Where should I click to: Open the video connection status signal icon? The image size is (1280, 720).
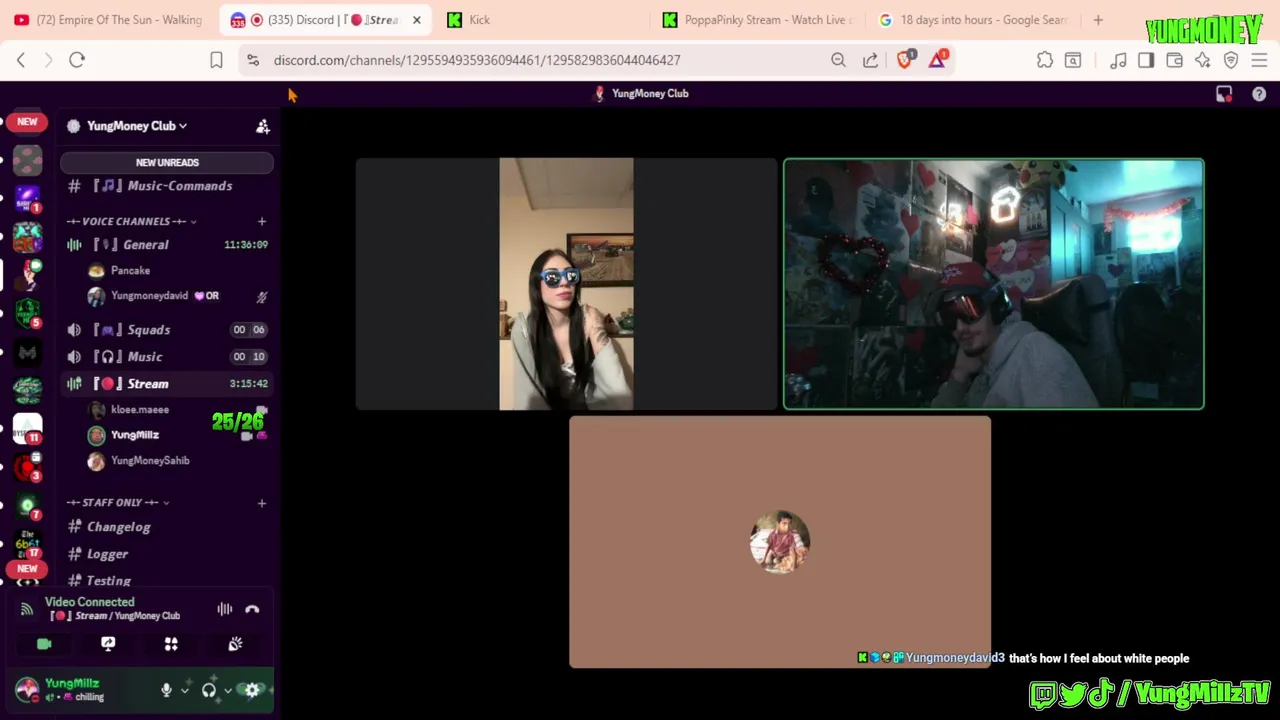click(x=27, y=609)
